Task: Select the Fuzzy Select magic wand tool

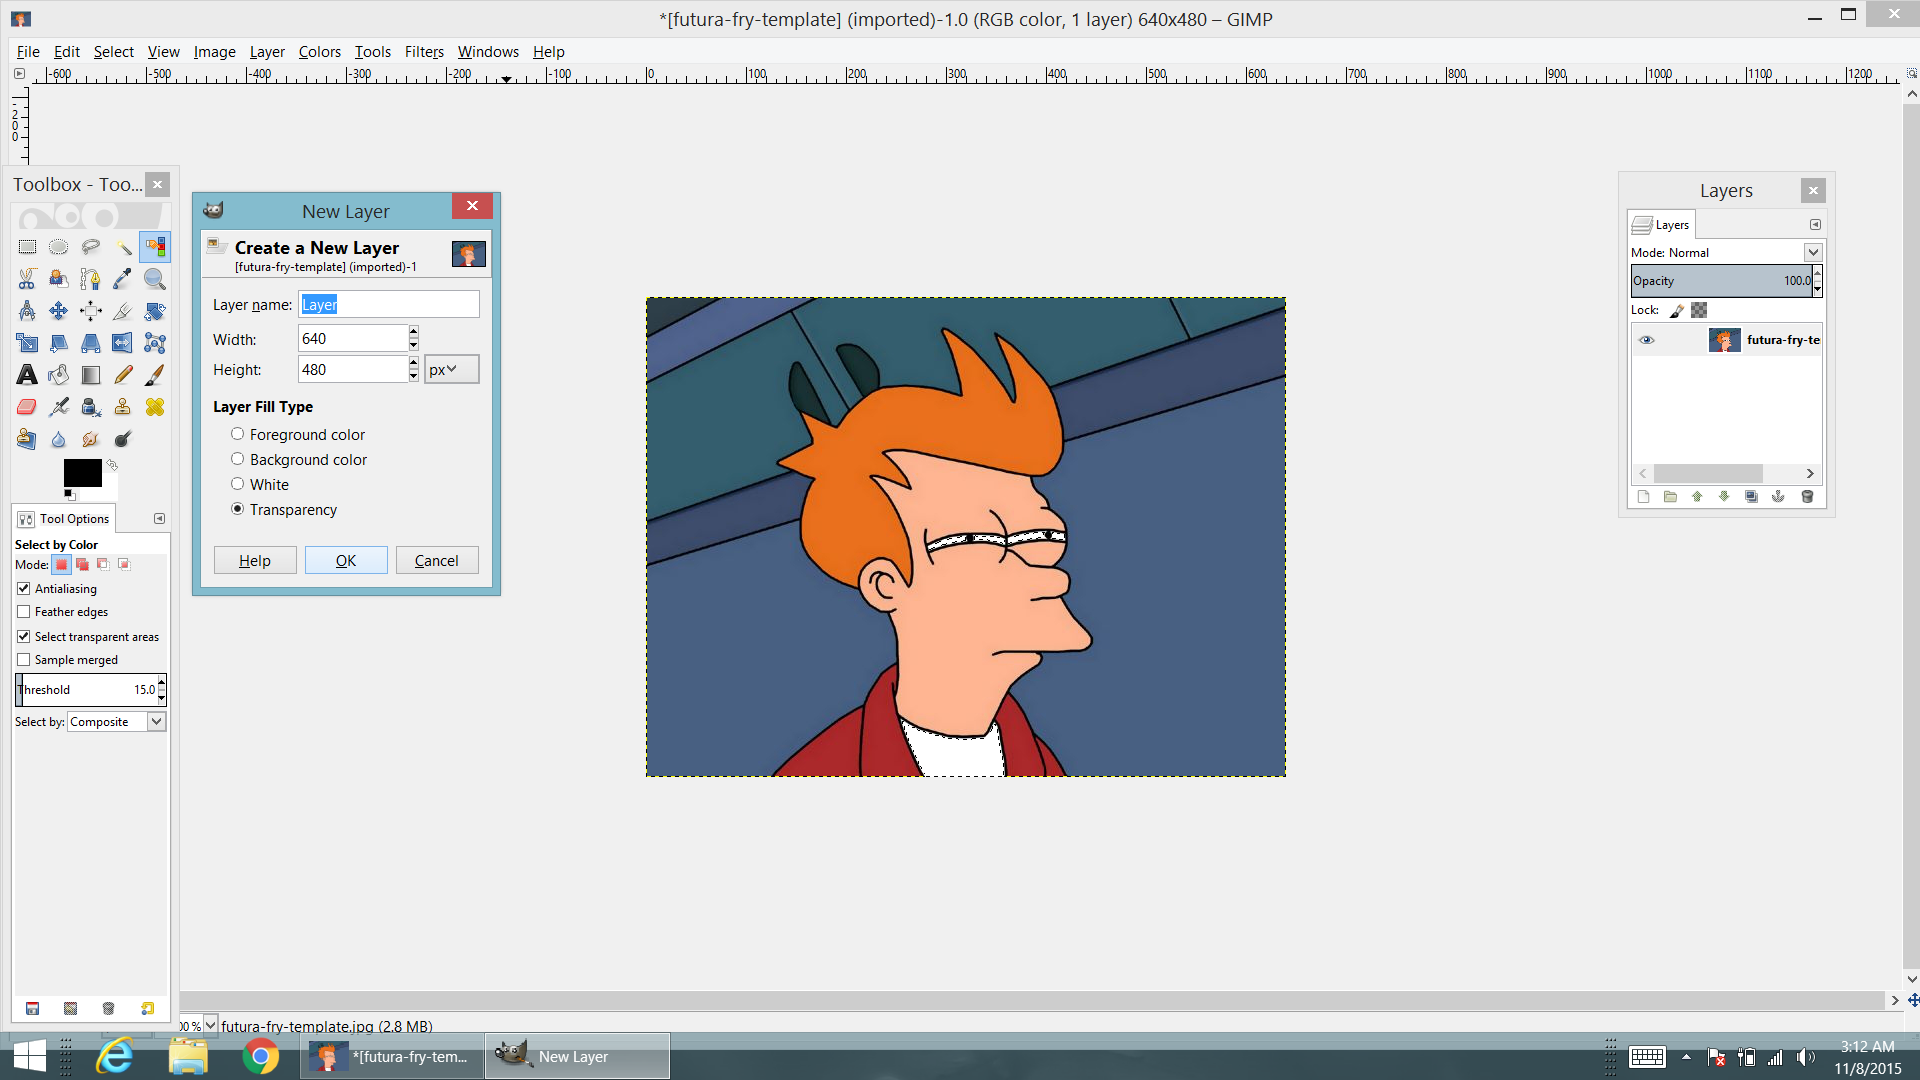Action: click(123, 247)
